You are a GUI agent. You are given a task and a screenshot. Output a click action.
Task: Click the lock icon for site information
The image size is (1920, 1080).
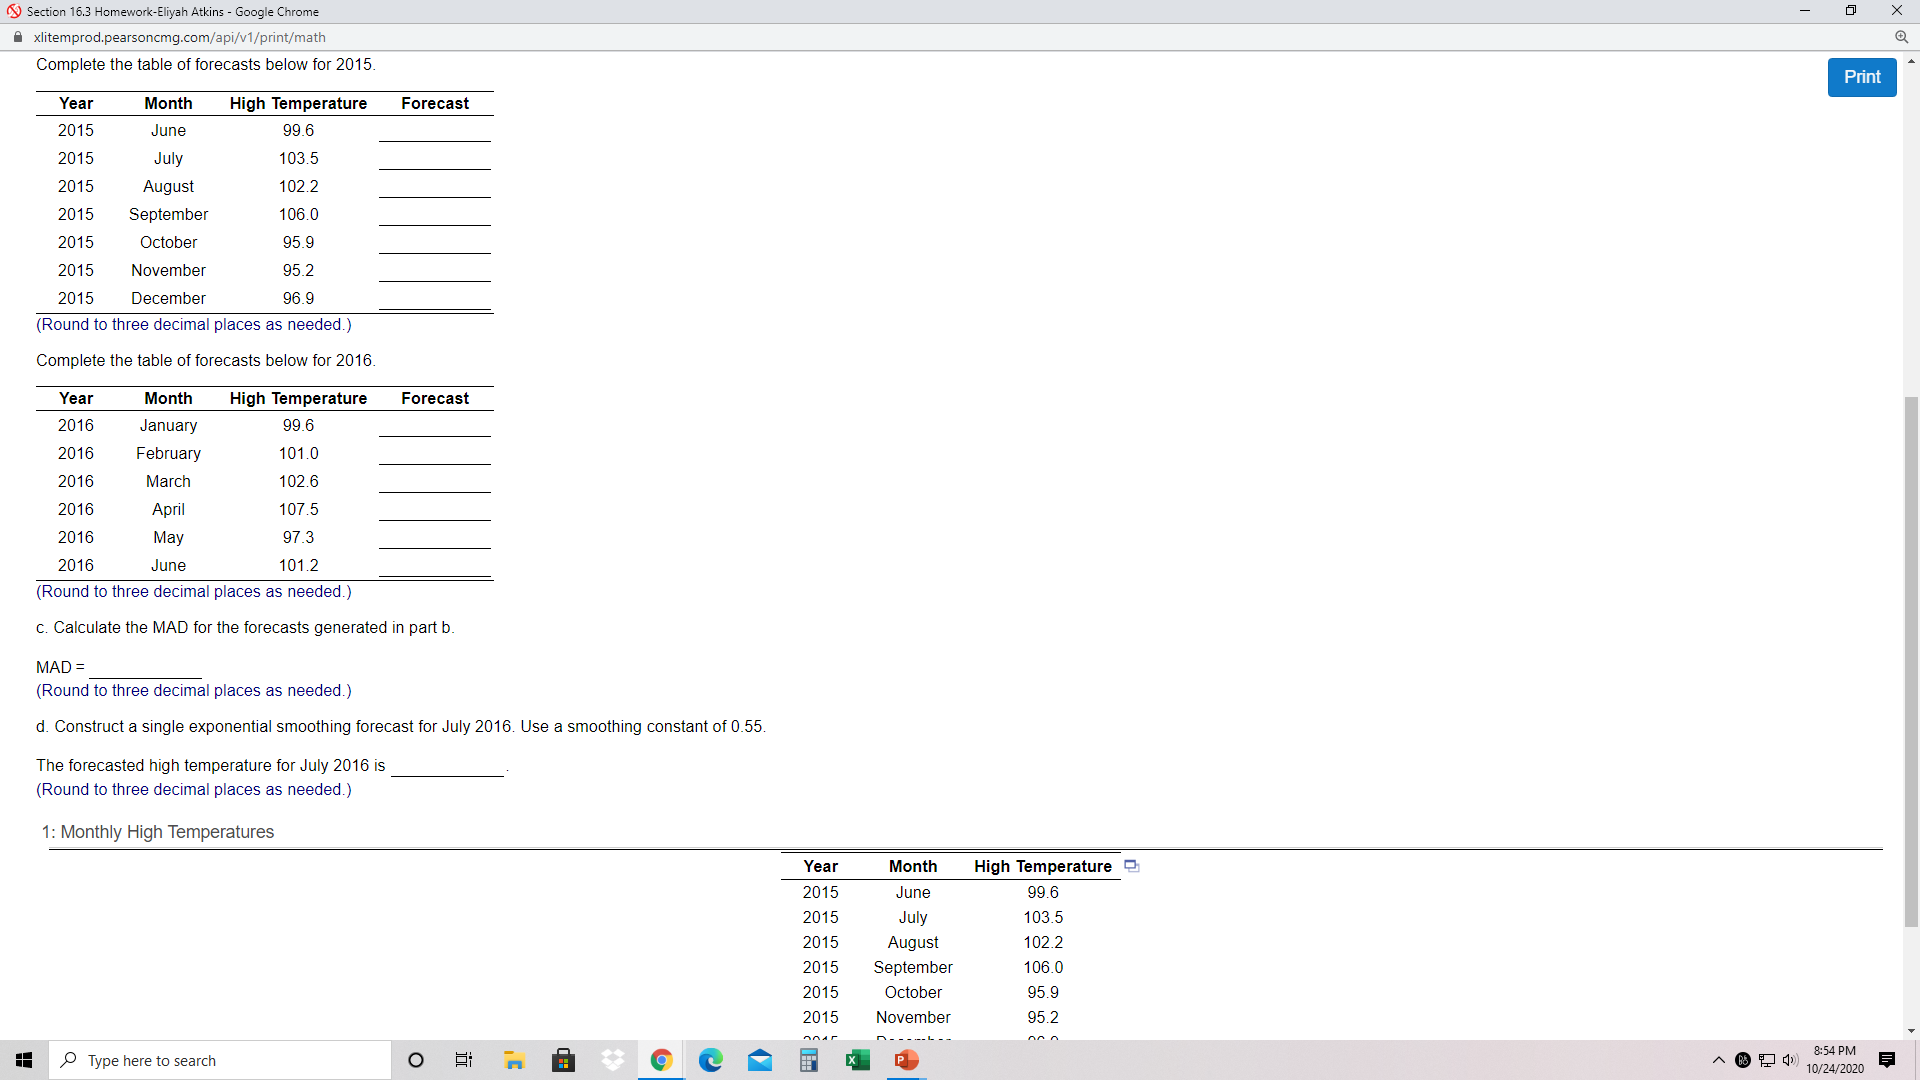[17, 37]
